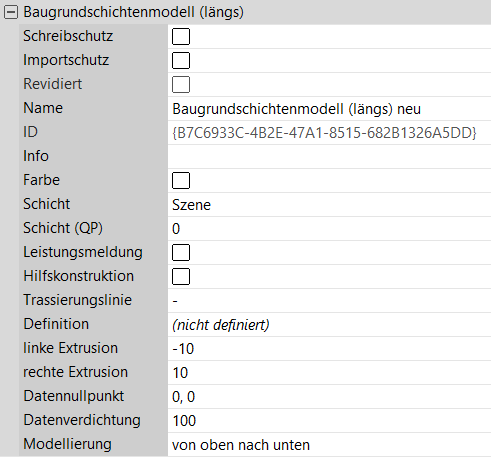Edit the Schicht (QP) value

coord(329,229)
